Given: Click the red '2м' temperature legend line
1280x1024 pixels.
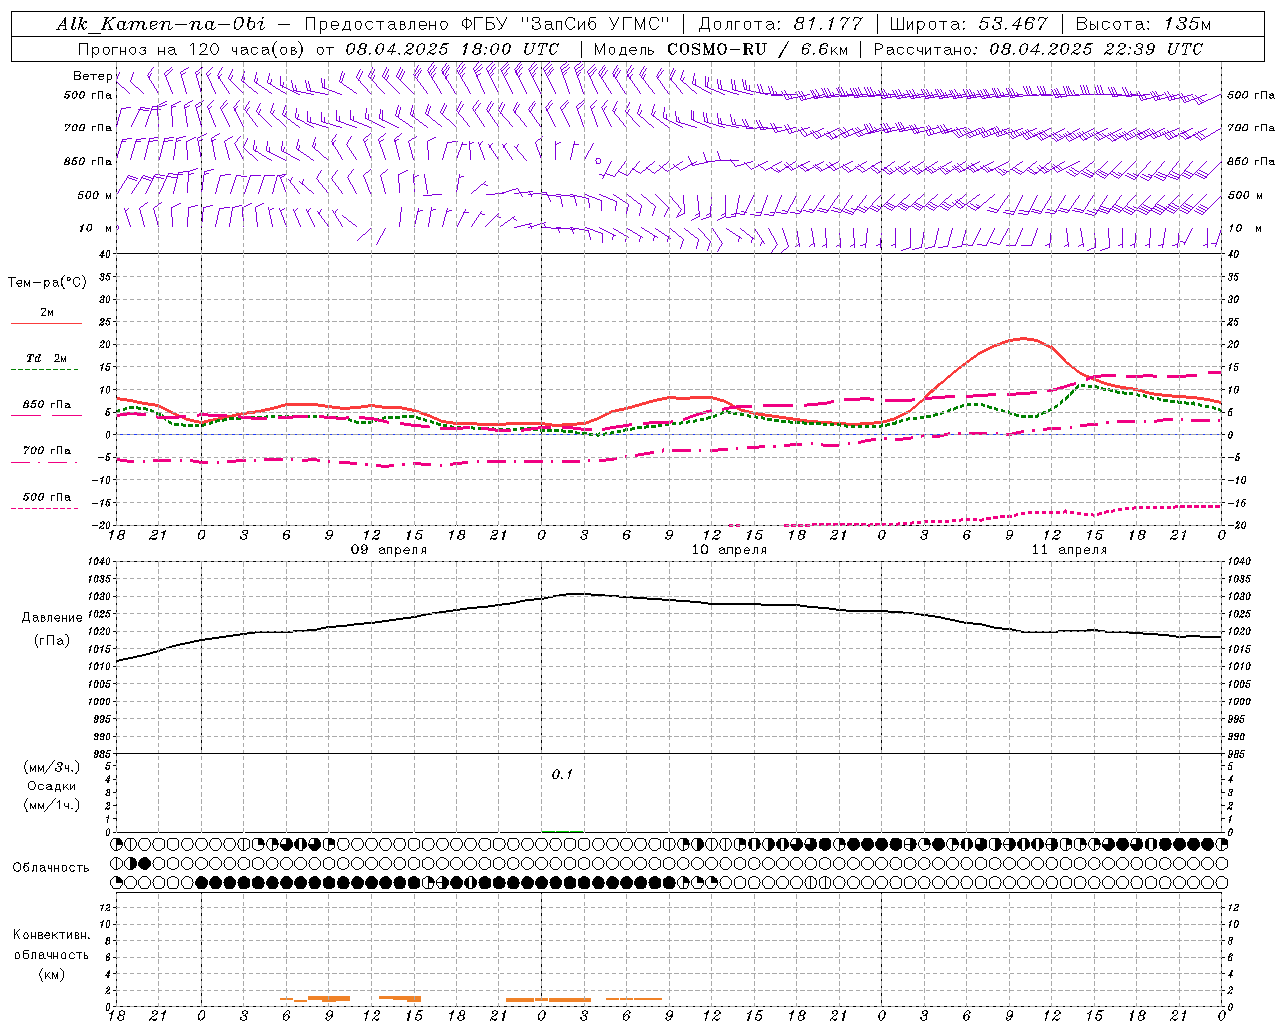Looking at the screenshot, I should (46, 323).
